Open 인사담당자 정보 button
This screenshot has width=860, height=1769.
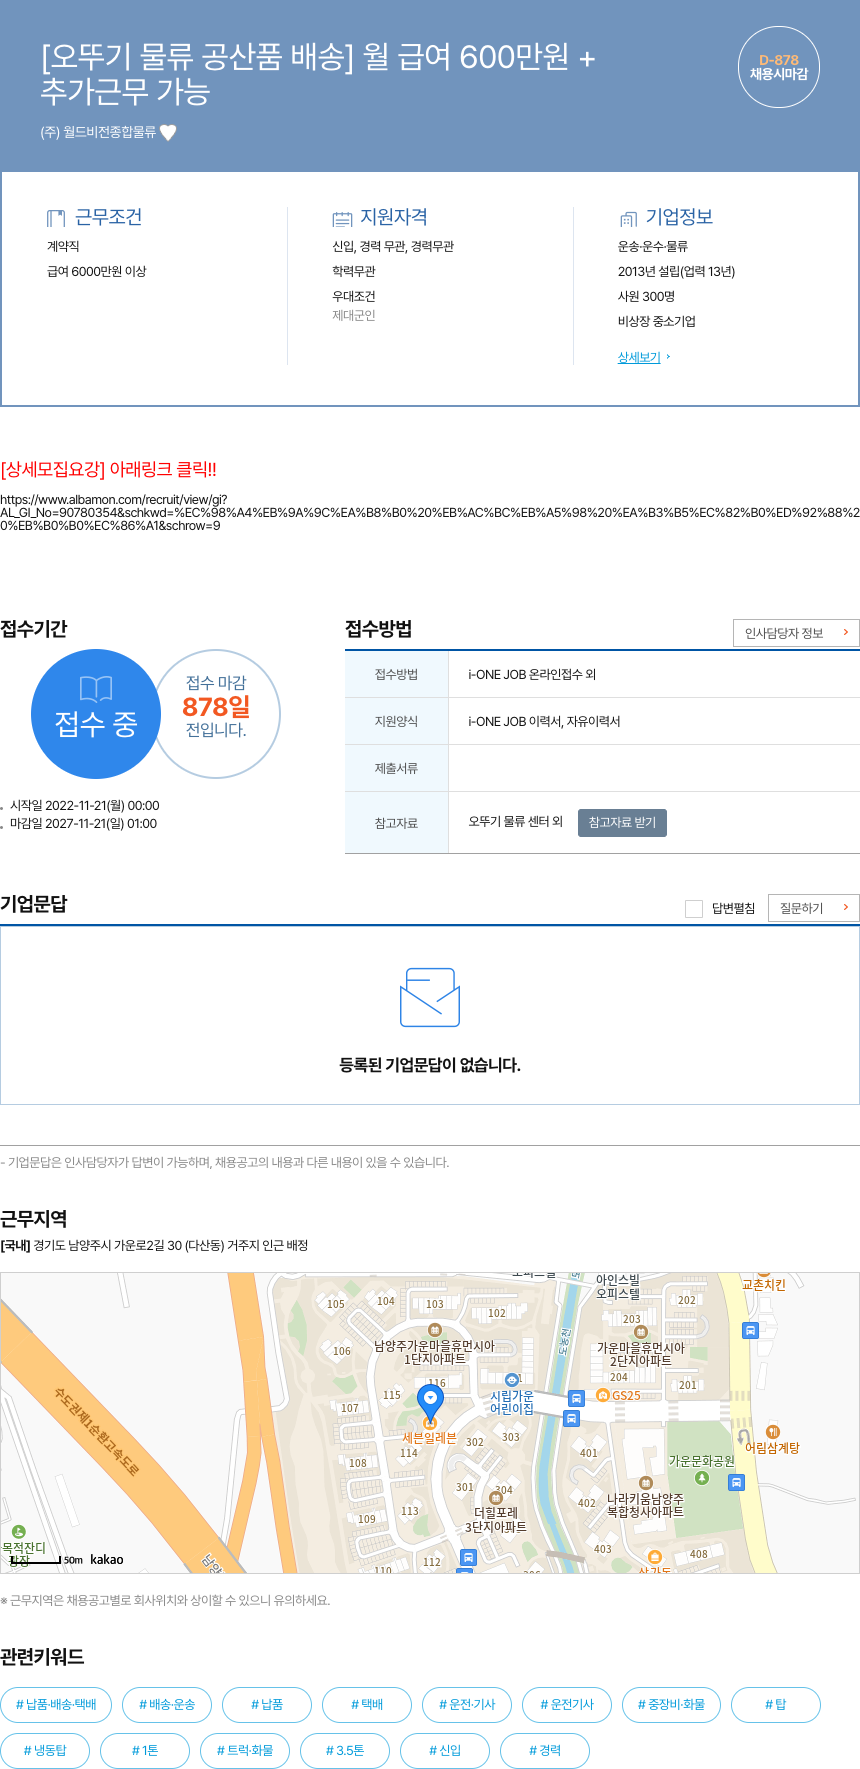coord(796,633)
